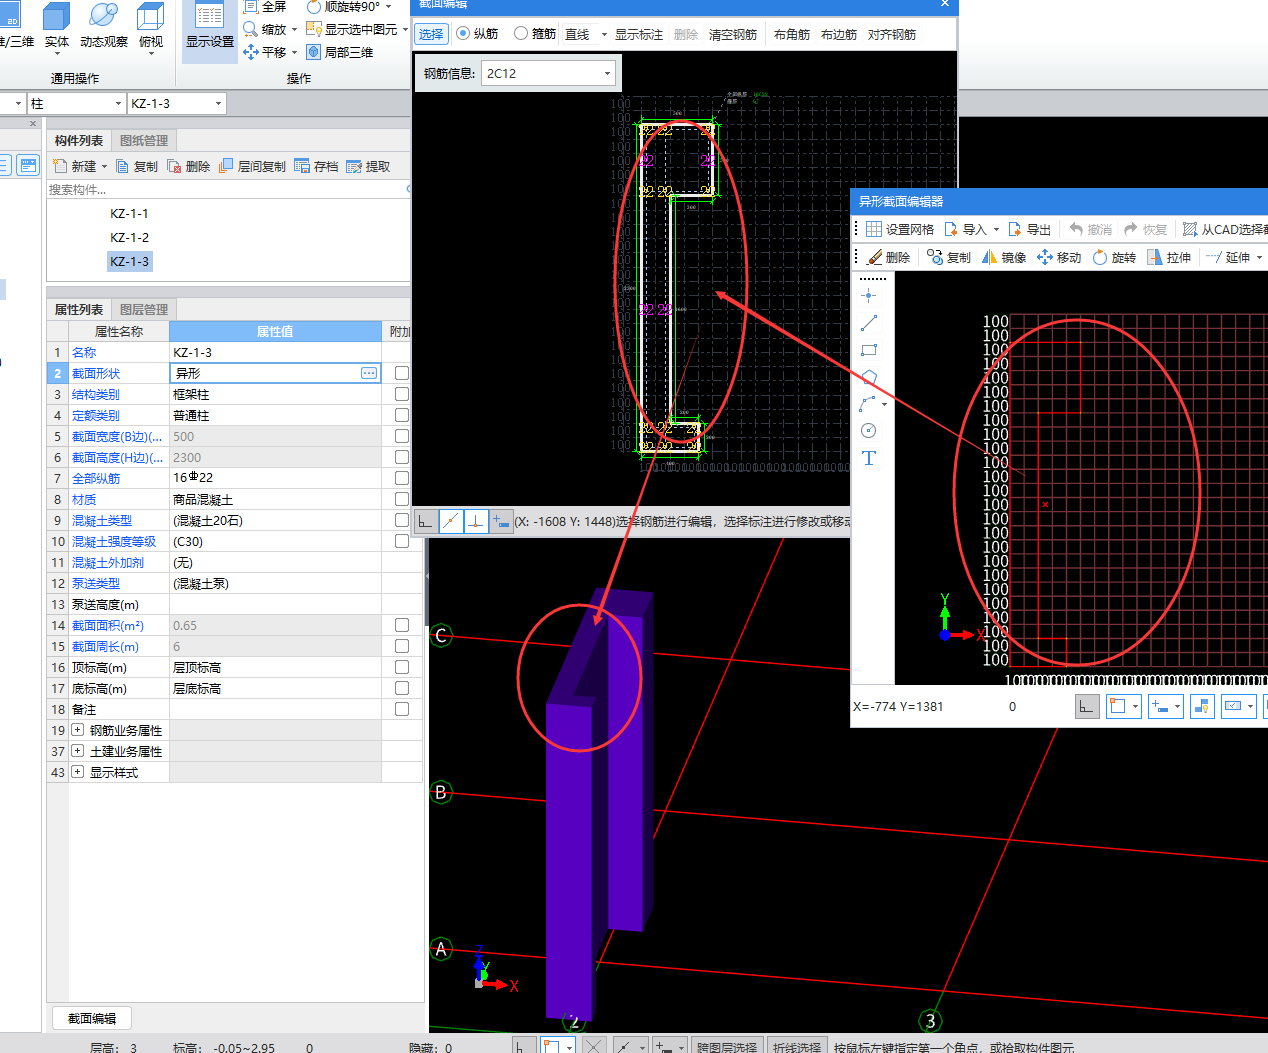Toggle the checkbox for the 结构类别 row
This screenshot has height=1053, width=1268.
click(402, 394)
